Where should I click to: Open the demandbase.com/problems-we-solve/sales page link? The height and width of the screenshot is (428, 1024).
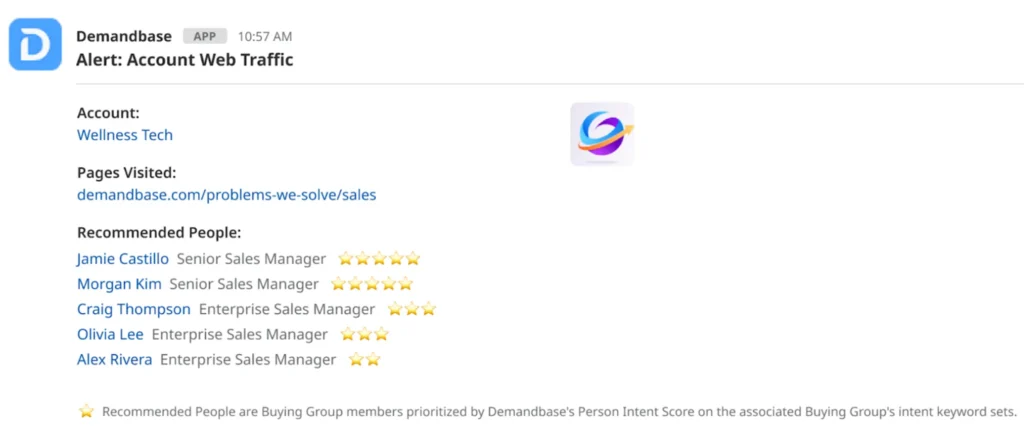pos(226,195)
